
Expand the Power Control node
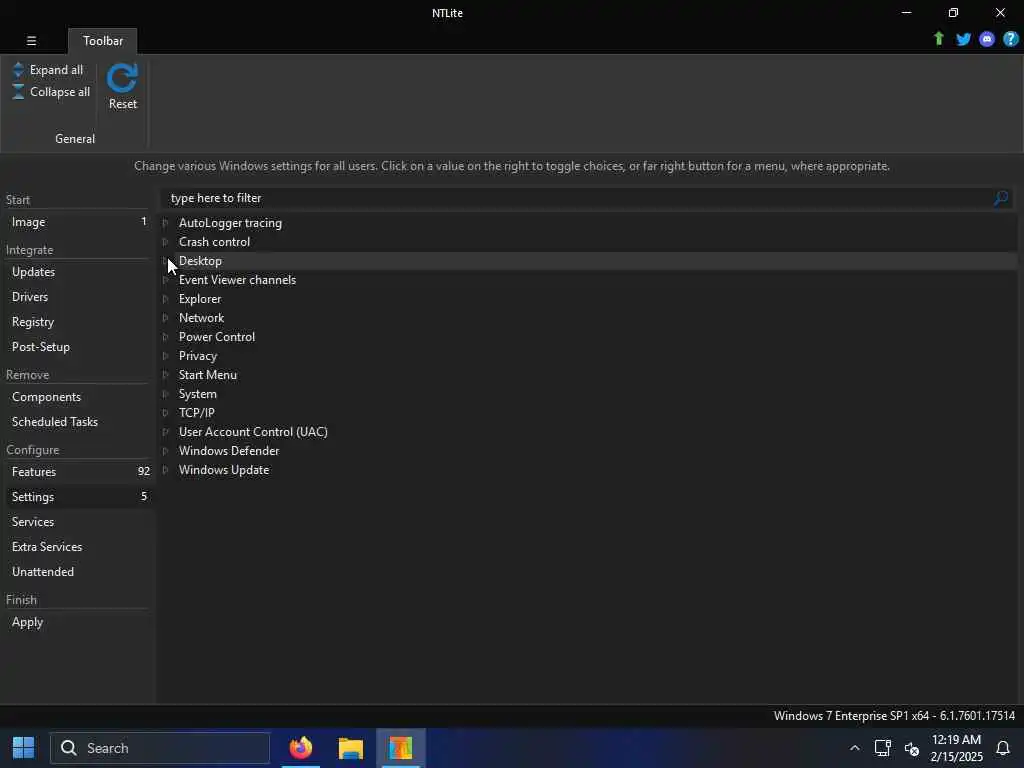(x=165, y=337)
